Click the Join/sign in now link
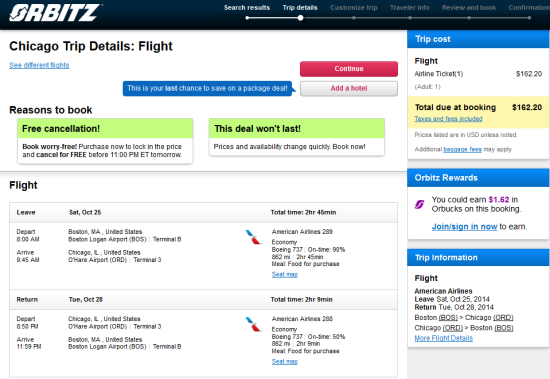The height and width of the screenshot is (379, 550). [x=464, y=227]
